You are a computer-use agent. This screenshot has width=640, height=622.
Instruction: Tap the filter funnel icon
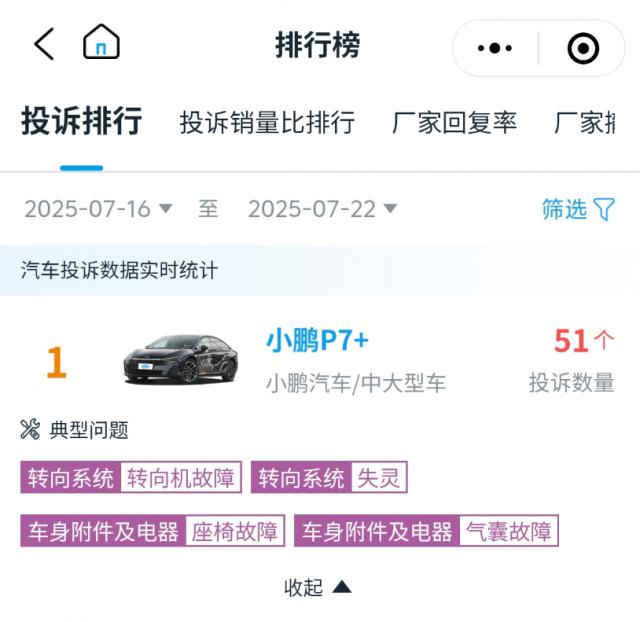(x=604, y=209)
